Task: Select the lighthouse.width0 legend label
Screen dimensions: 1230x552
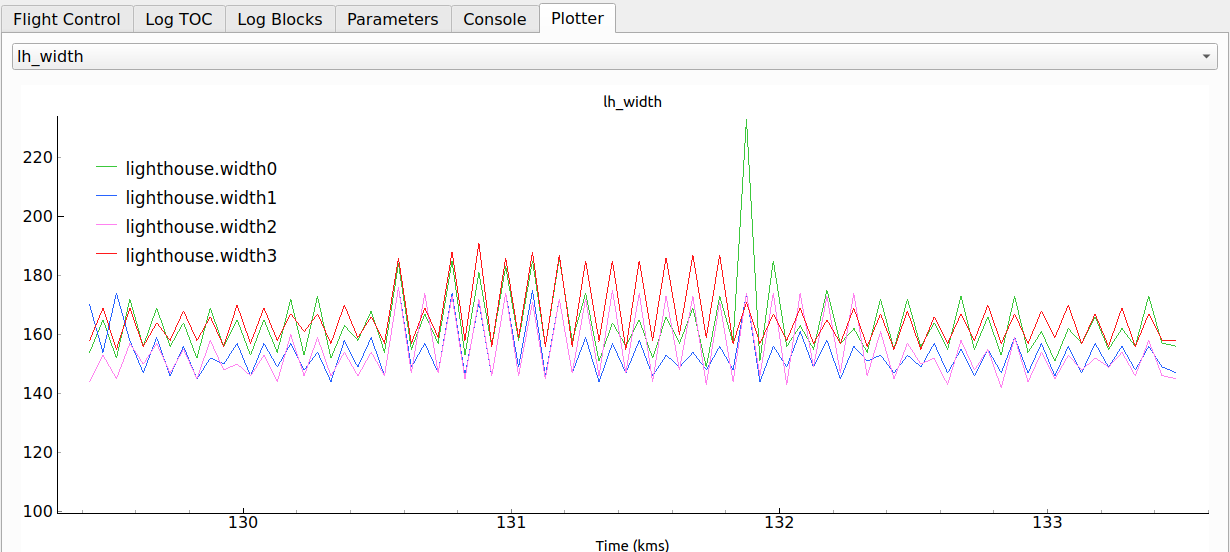Action: [x=200, y=169]
